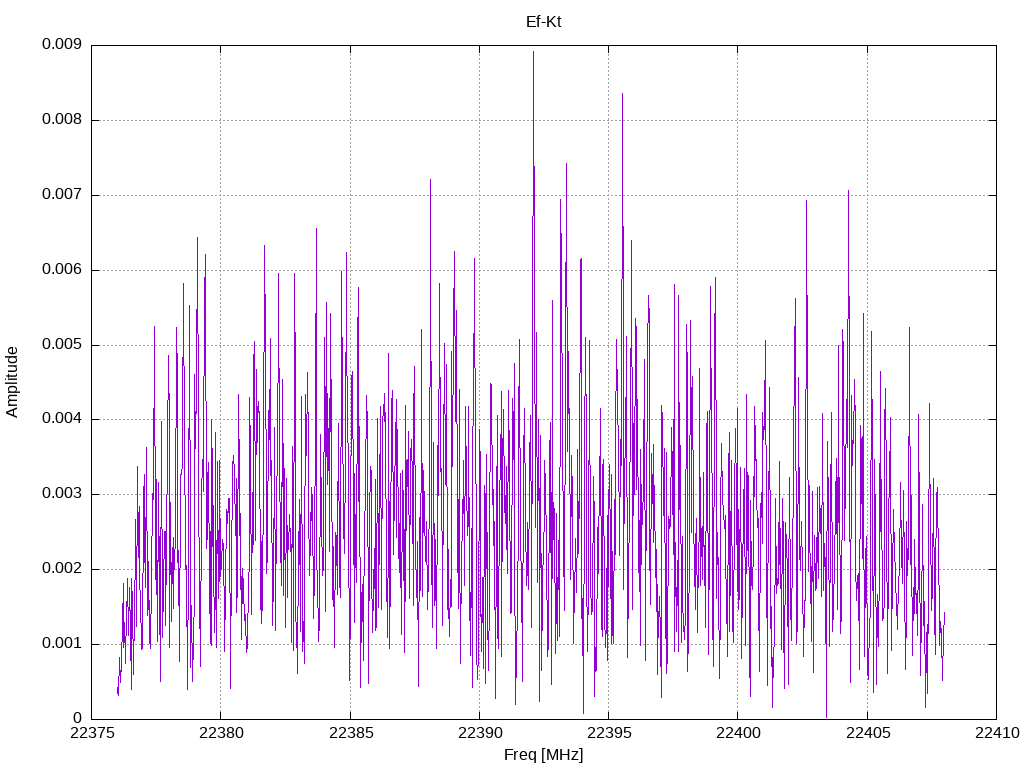This screenshot has height=768, width=1024.
Task: Click y-axis tick label 0.008
Action: point(62,120)
